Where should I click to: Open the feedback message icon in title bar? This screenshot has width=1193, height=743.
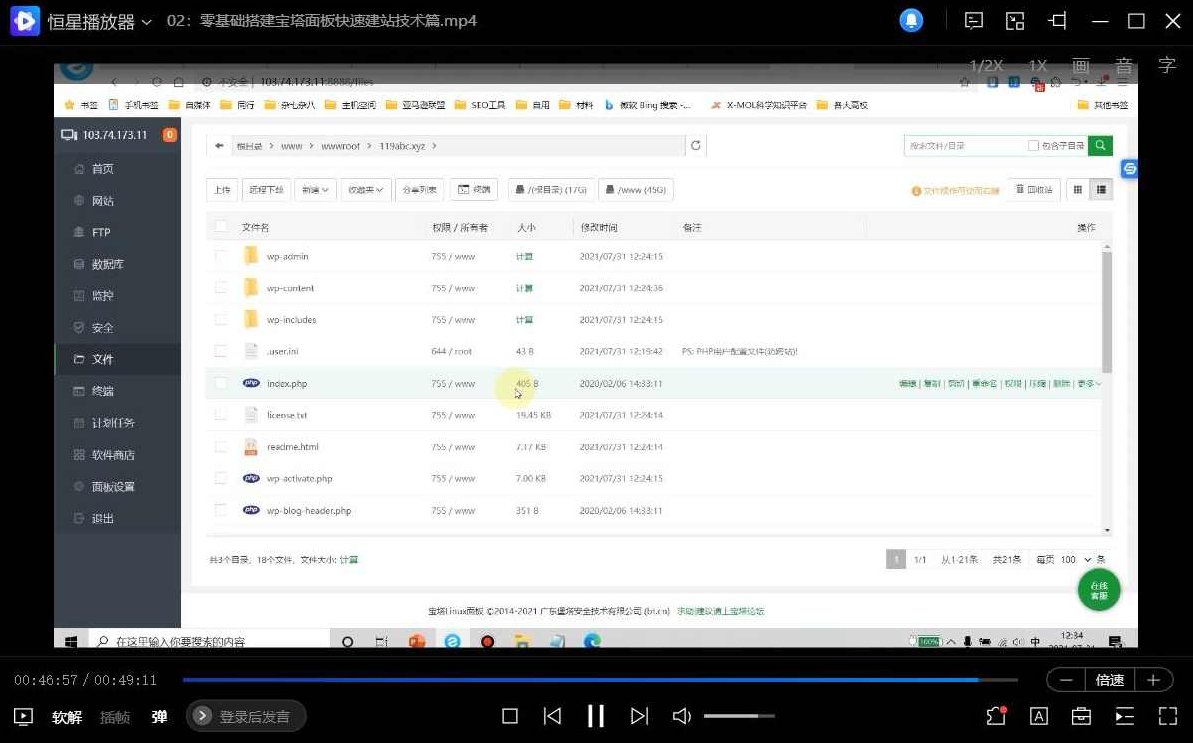(x=973, y=21)
